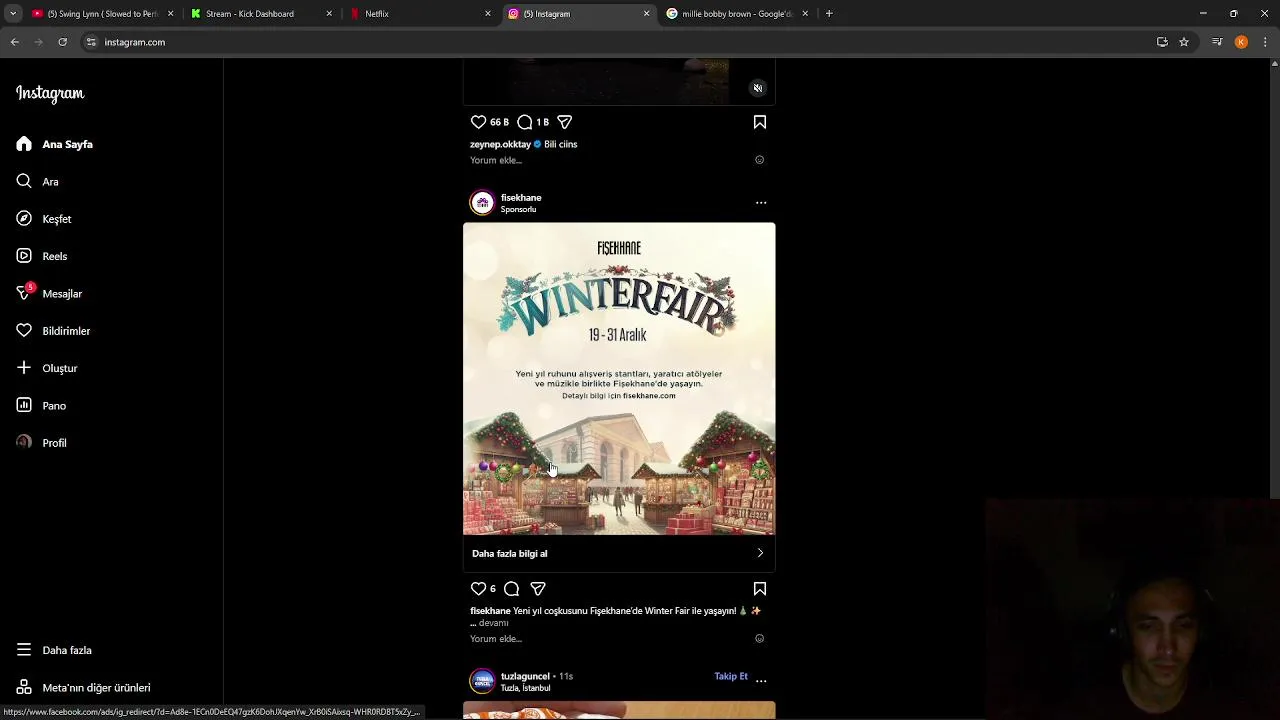View site information icon
1280x720 pixels.
pos(91,42)
